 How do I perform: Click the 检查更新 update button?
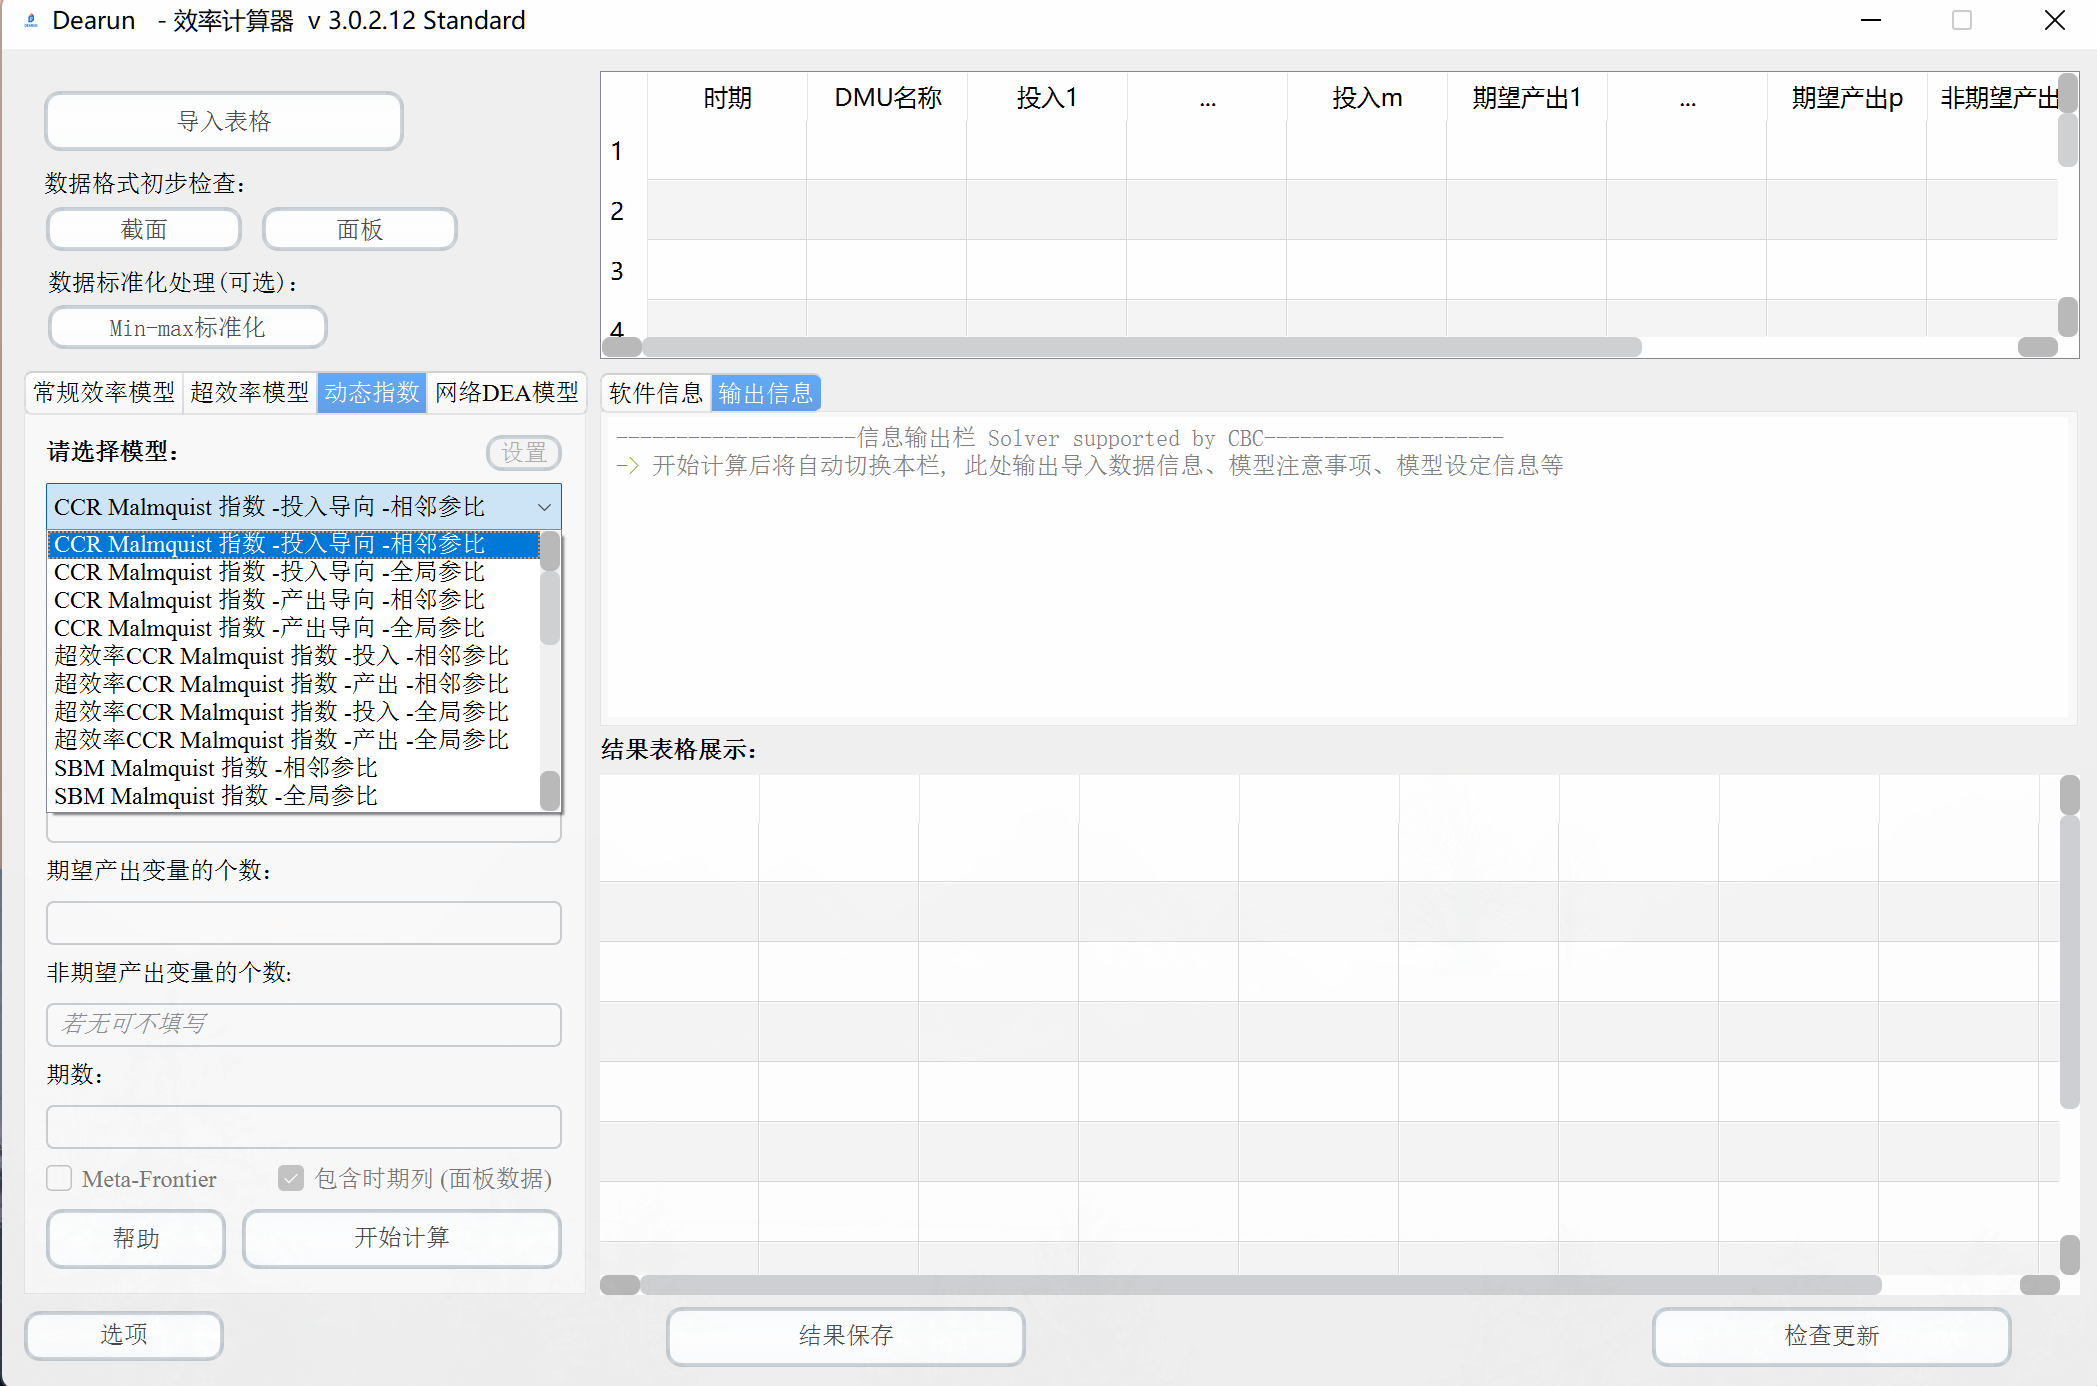point(1831,1336)
